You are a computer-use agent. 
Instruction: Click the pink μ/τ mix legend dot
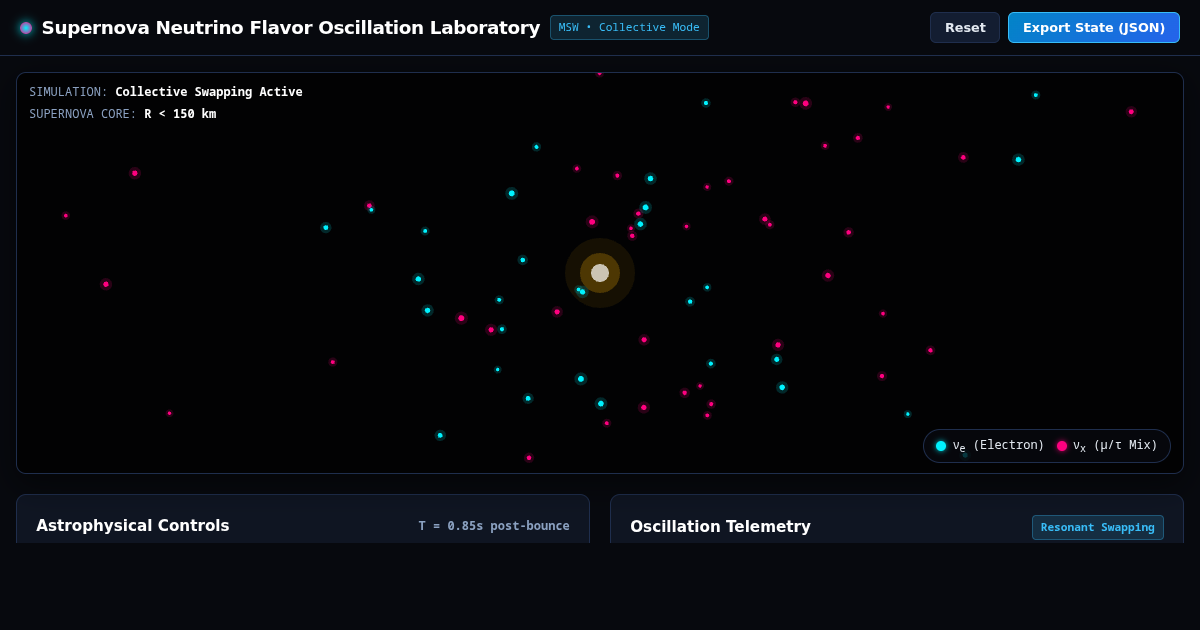(1062, 446)
